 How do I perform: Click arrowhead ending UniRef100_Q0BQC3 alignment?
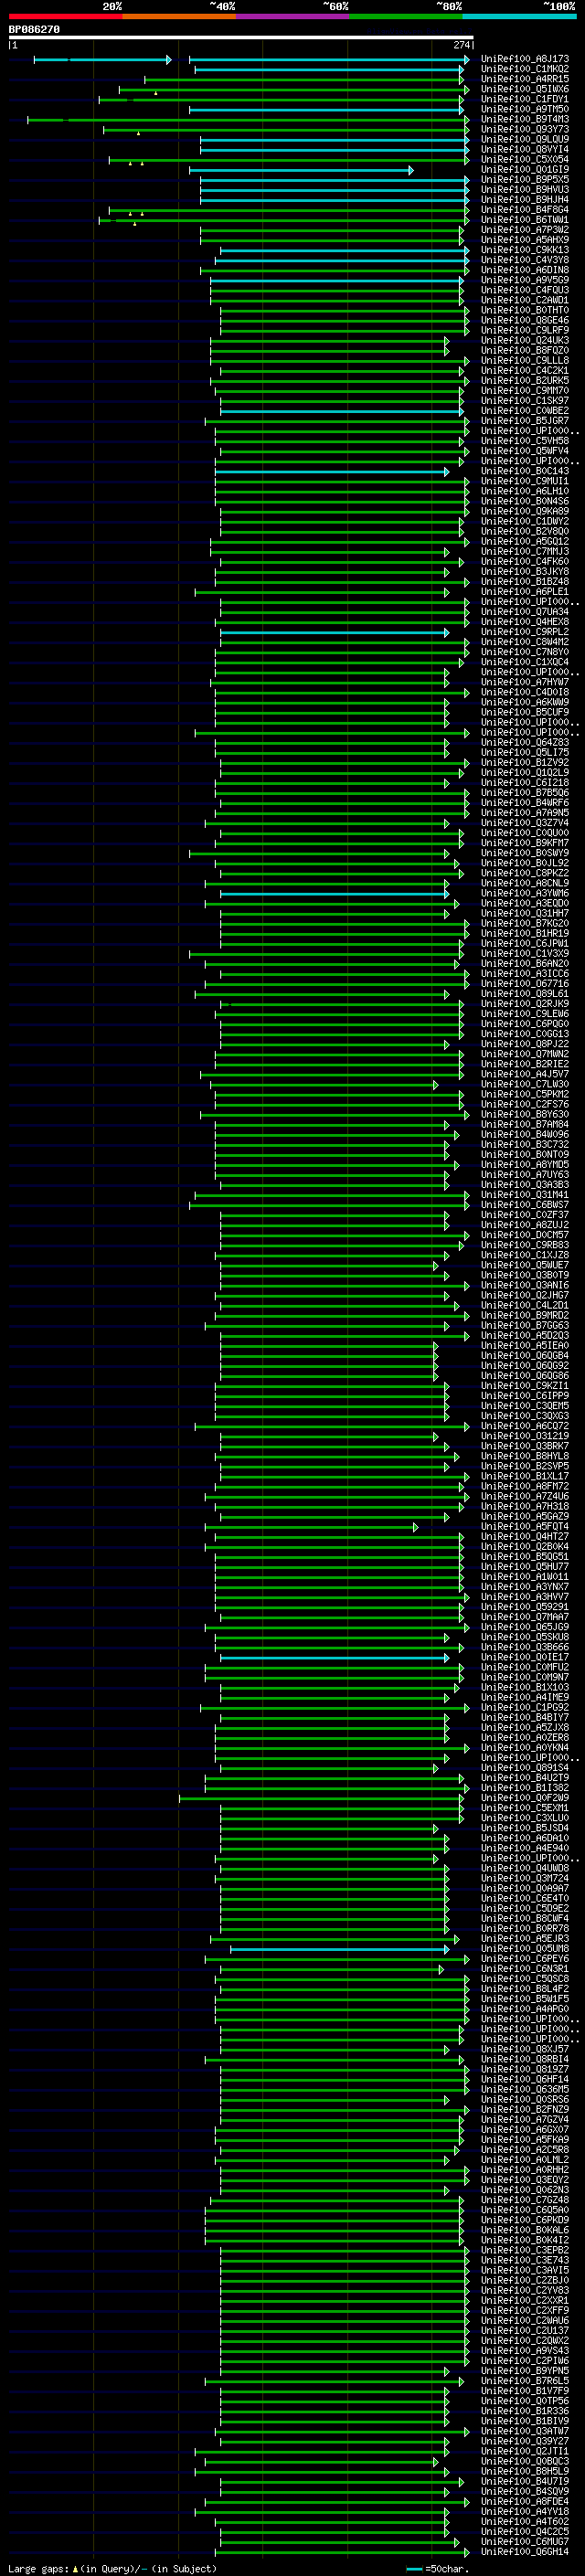coord(435,2461)
